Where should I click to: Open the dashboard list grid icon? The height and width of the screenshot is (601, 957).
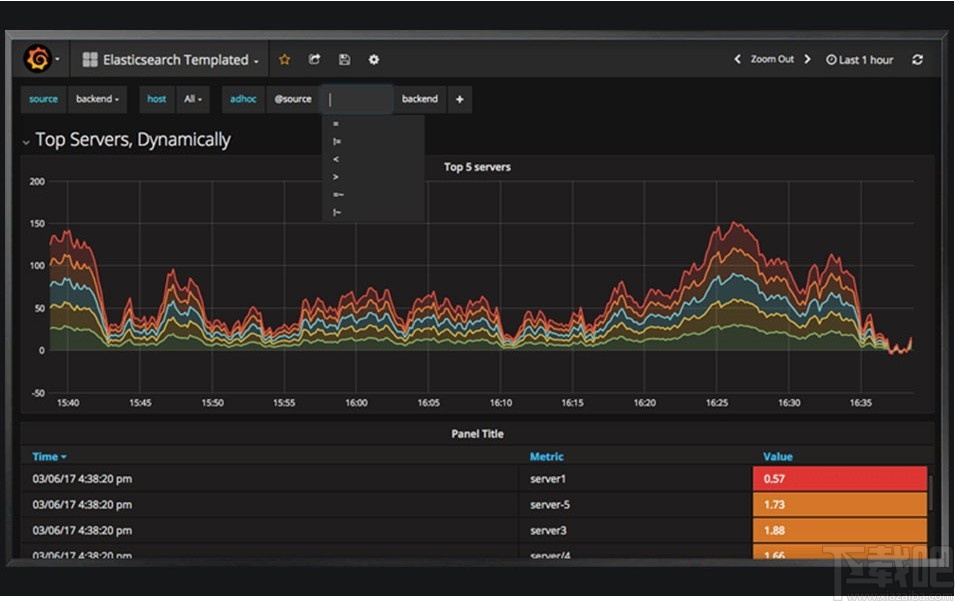[88, 59]
